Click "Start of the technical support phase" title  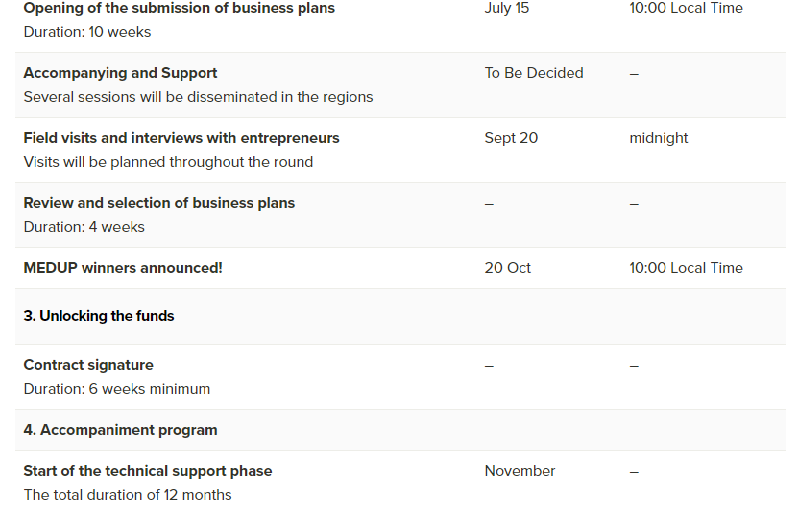tap(148, 471)
